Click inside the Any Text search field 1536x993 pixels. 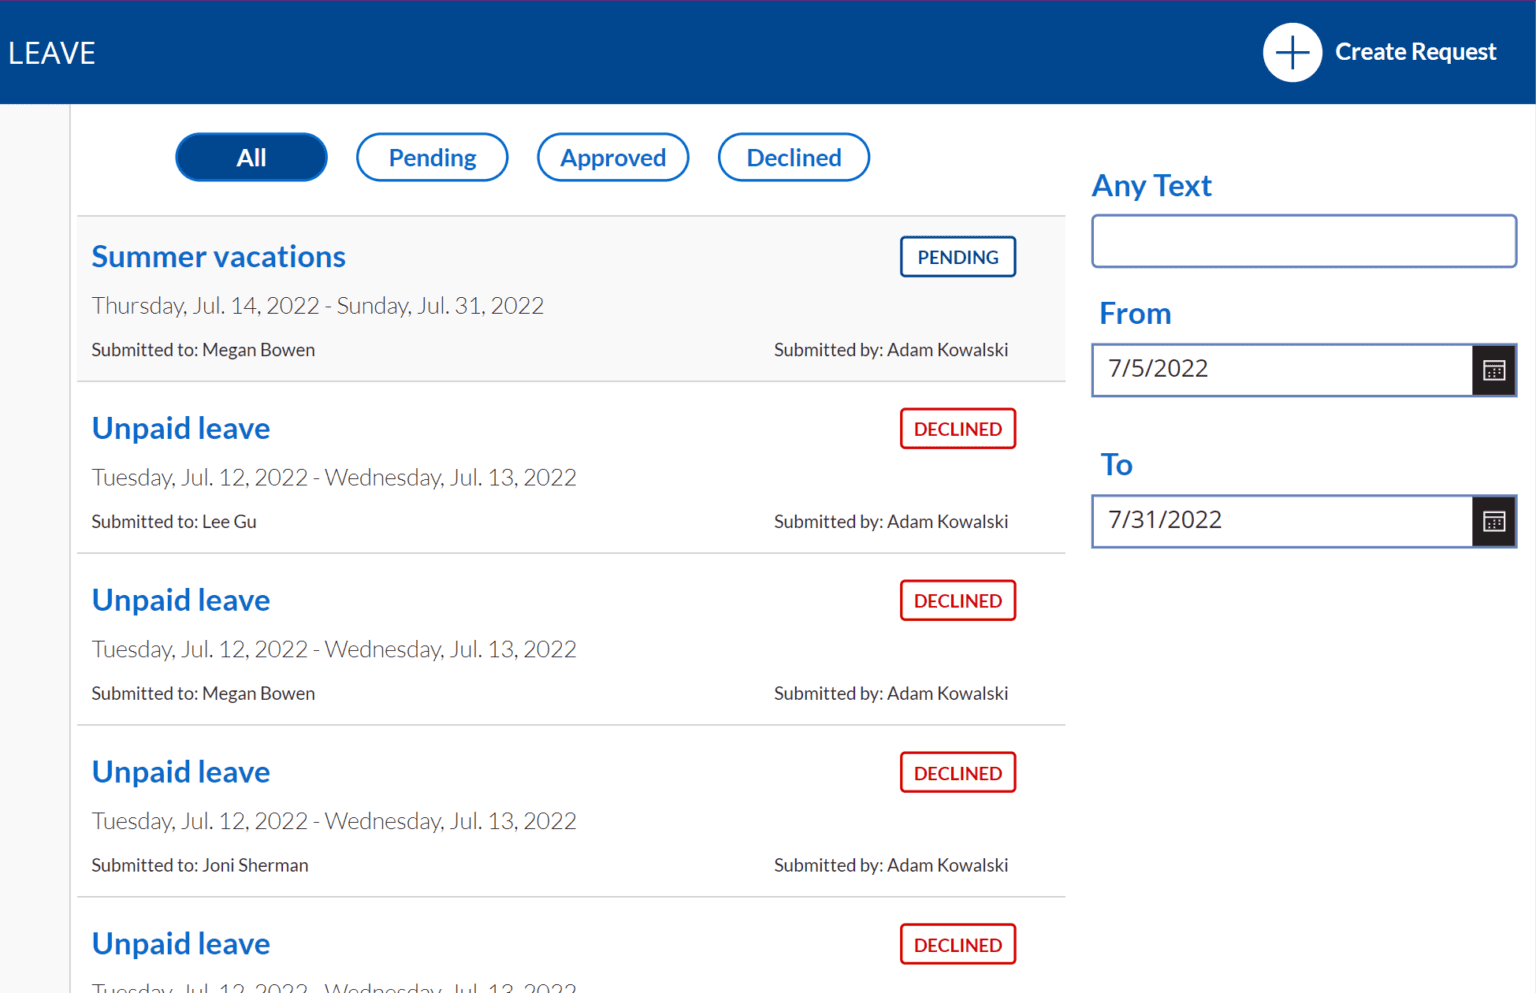point(1303,241)
